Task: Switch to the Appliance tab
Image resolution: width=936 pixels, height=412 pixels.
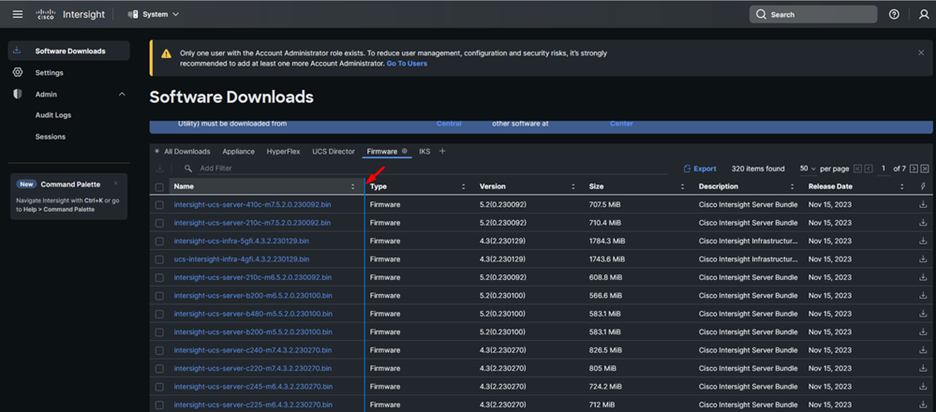Action: (238, 151)
